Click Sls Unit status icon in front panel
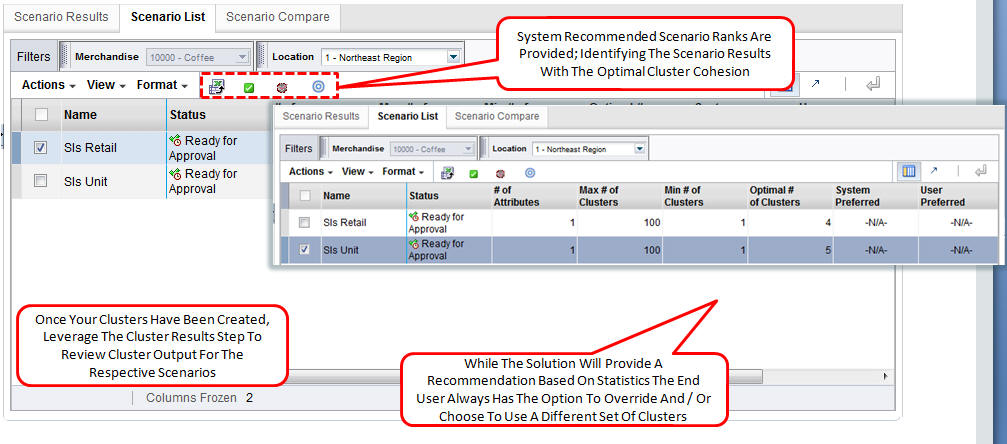 tap(414, 244)
